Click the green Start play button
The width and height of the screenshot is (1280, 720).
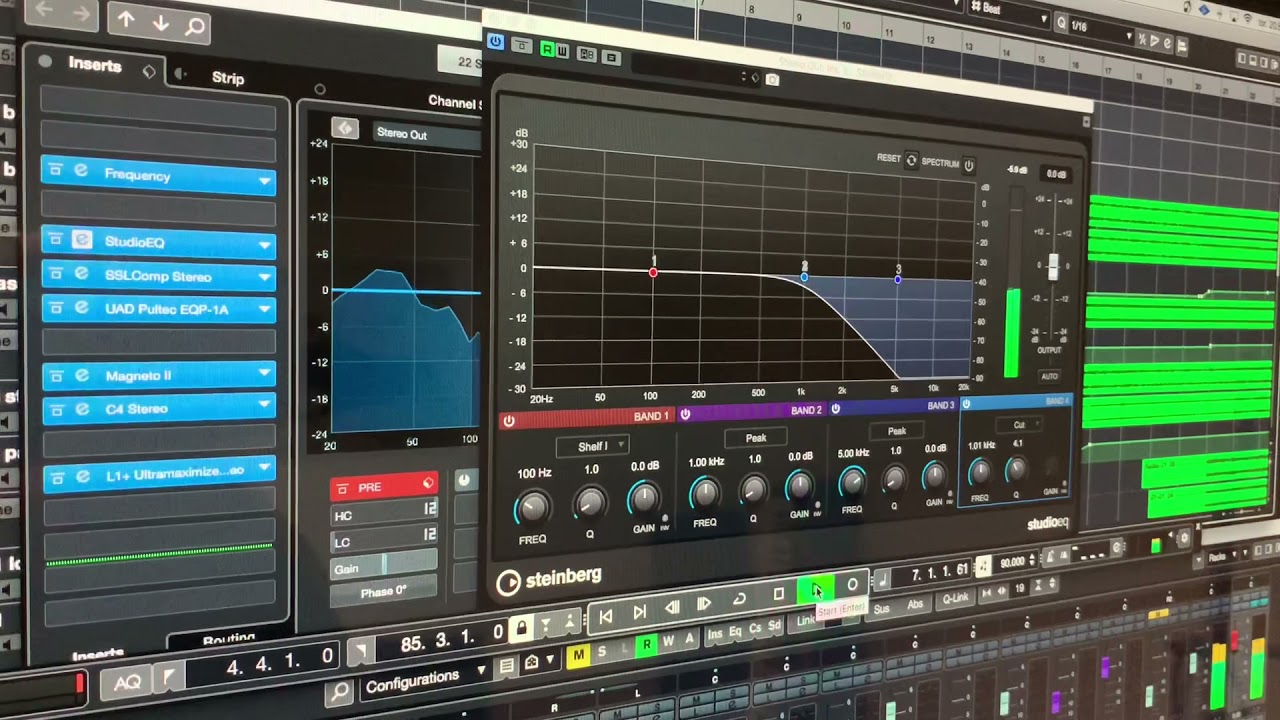[x=815, y=590]
